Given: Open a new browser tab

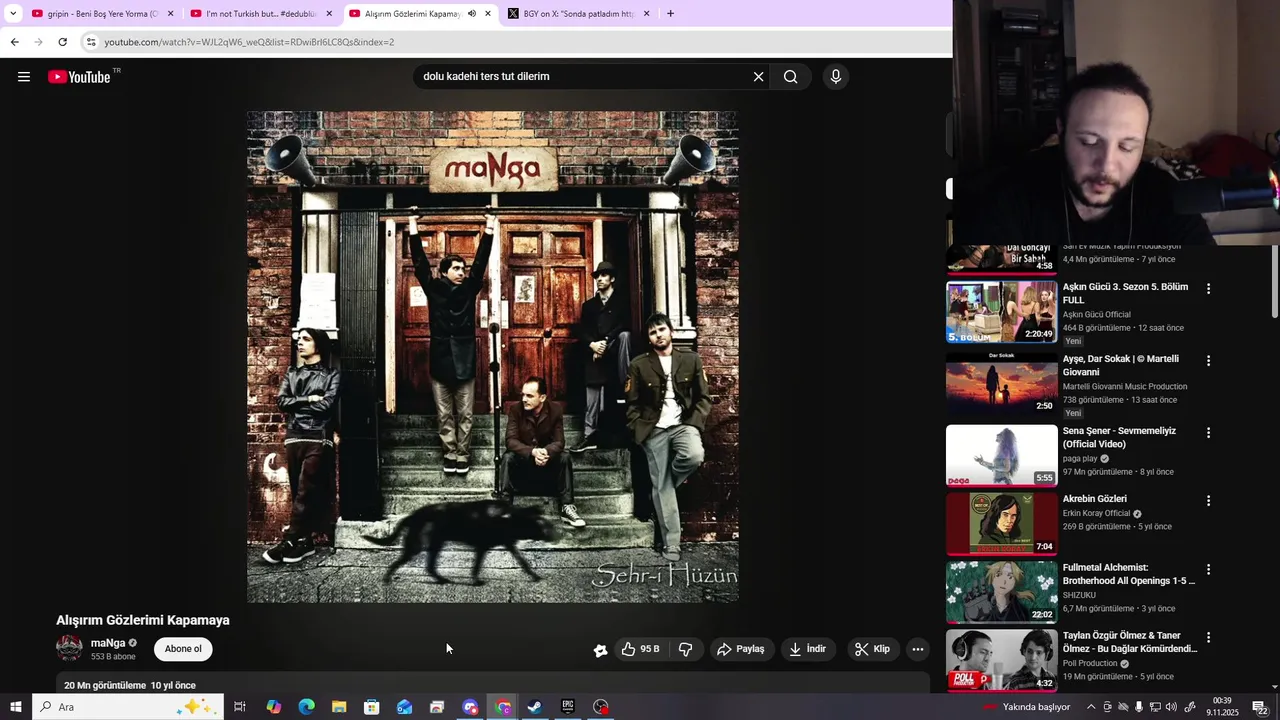Looking at the screenshot, I should pos(670,14).
